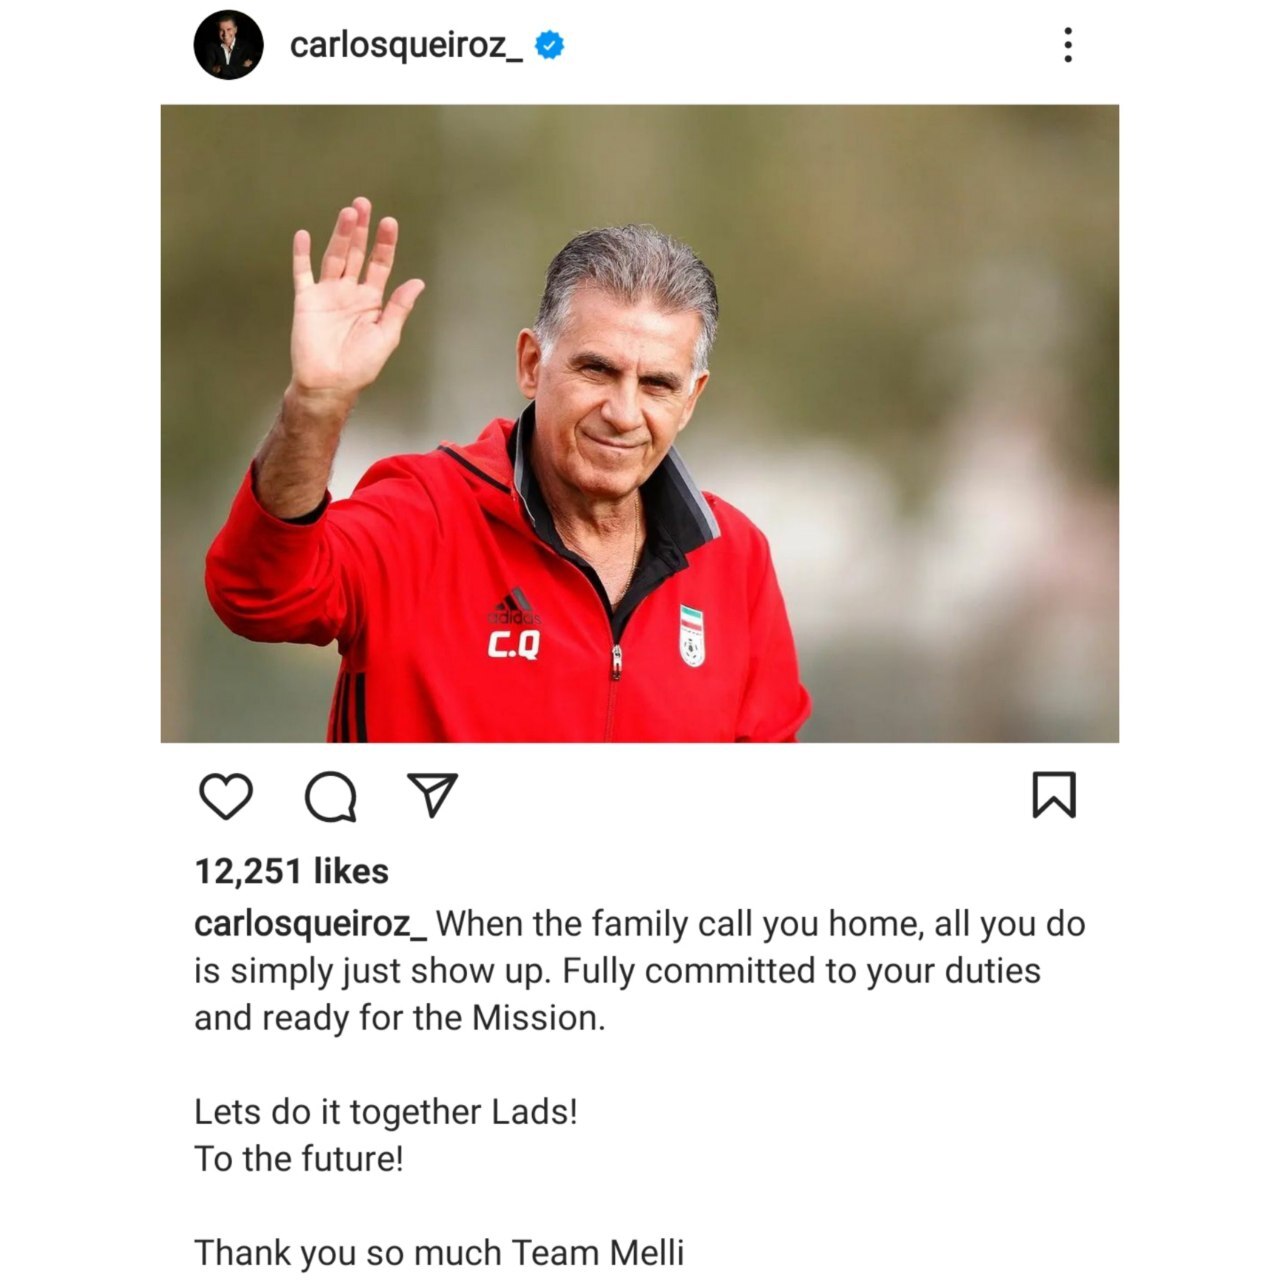View who liked via 12,251 likes
This screenshot has height=1280, width=1280.
[291, 871]
